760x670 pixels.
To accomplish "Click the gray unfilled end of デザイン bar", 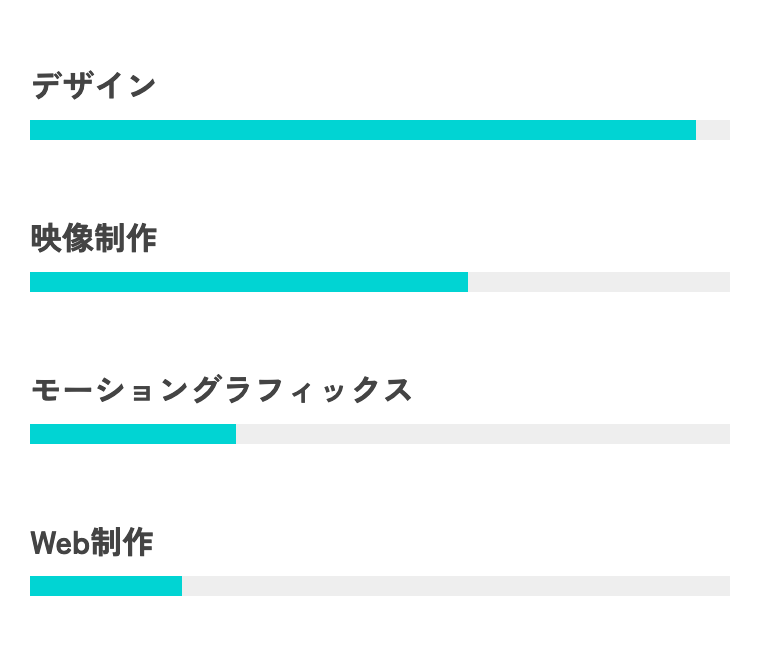I will pos(713,130).
